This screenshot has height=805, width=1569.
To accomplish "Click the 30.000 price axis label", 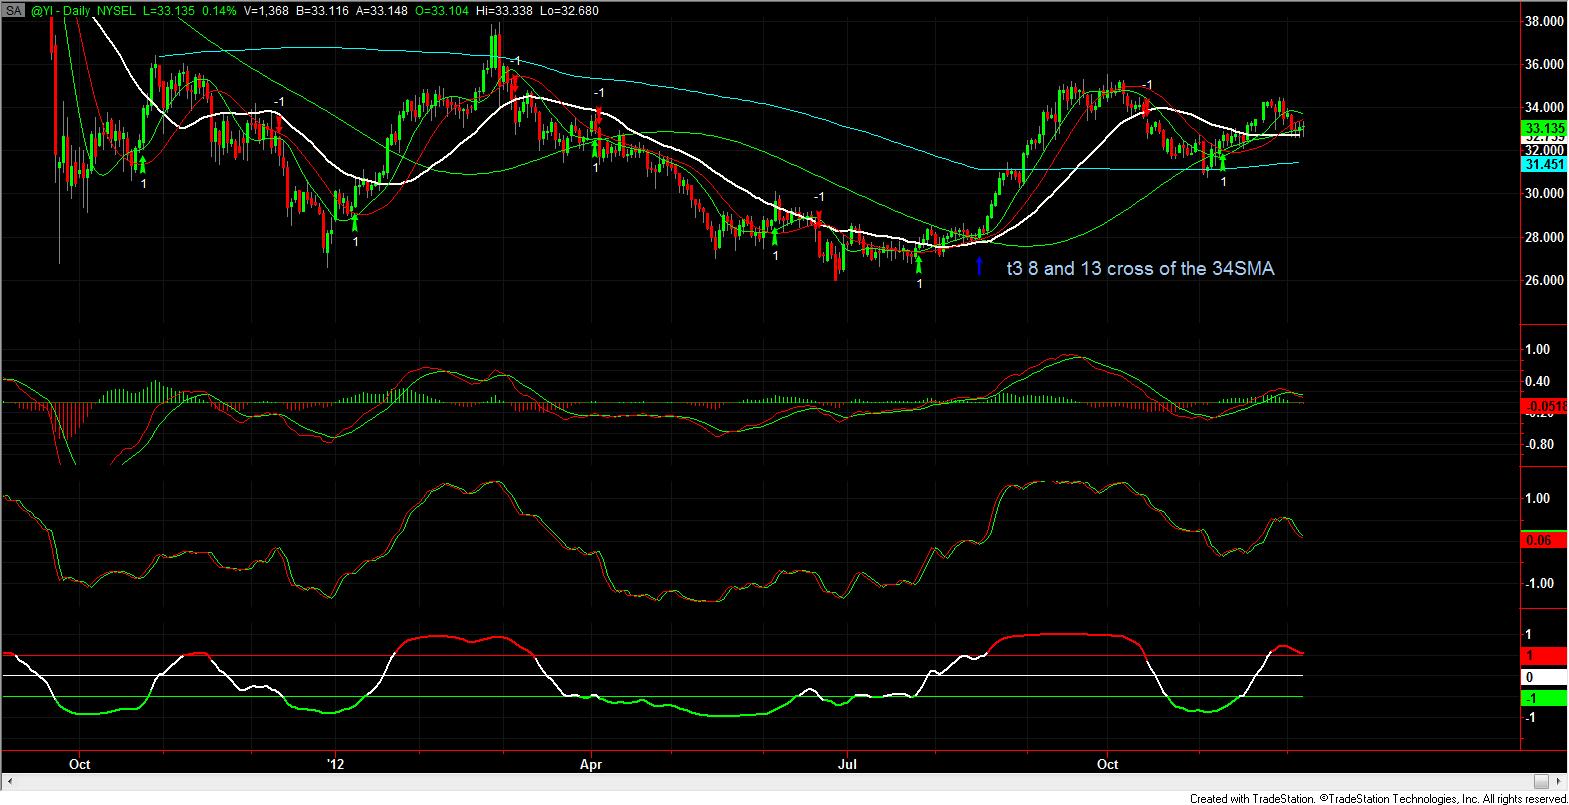I will click(x=1543, y=194).
